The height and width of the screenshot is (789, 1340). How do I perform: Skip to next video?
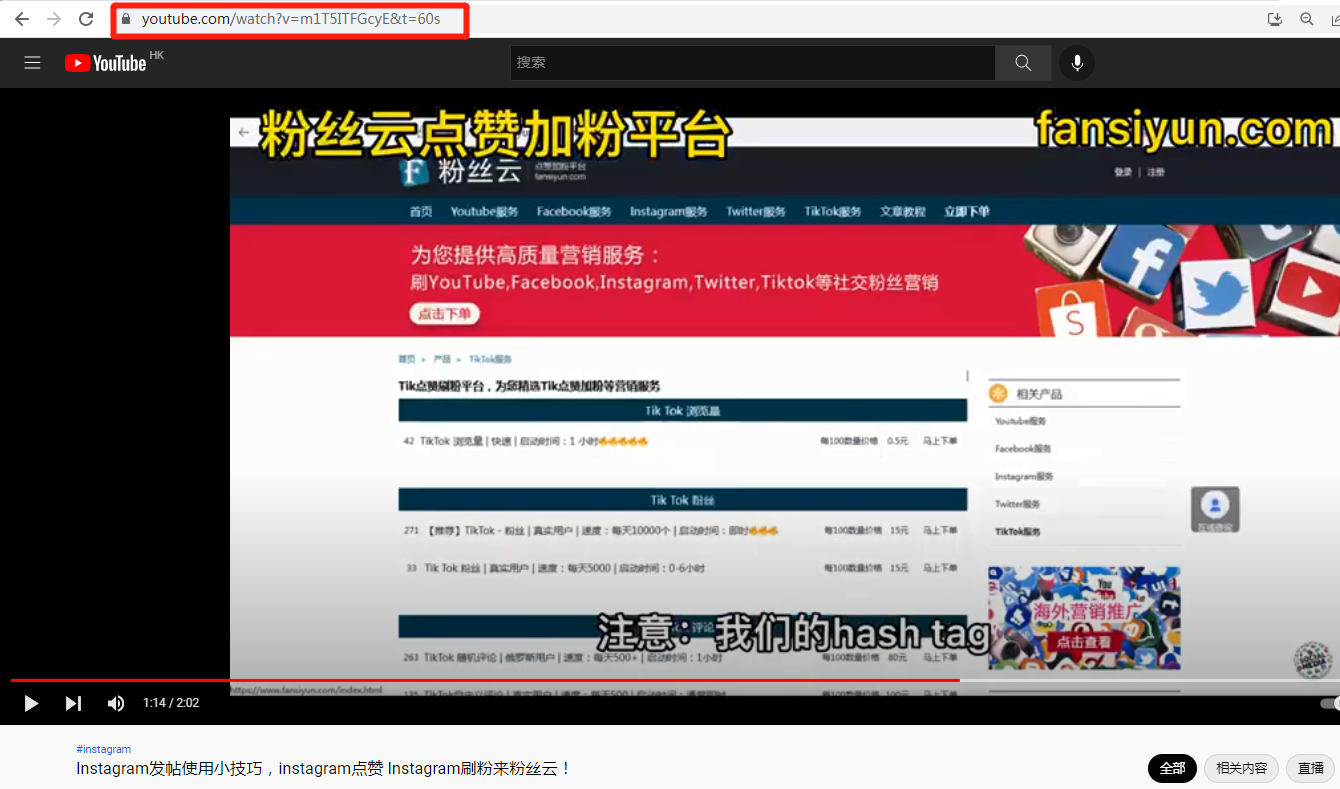(73, 703)
